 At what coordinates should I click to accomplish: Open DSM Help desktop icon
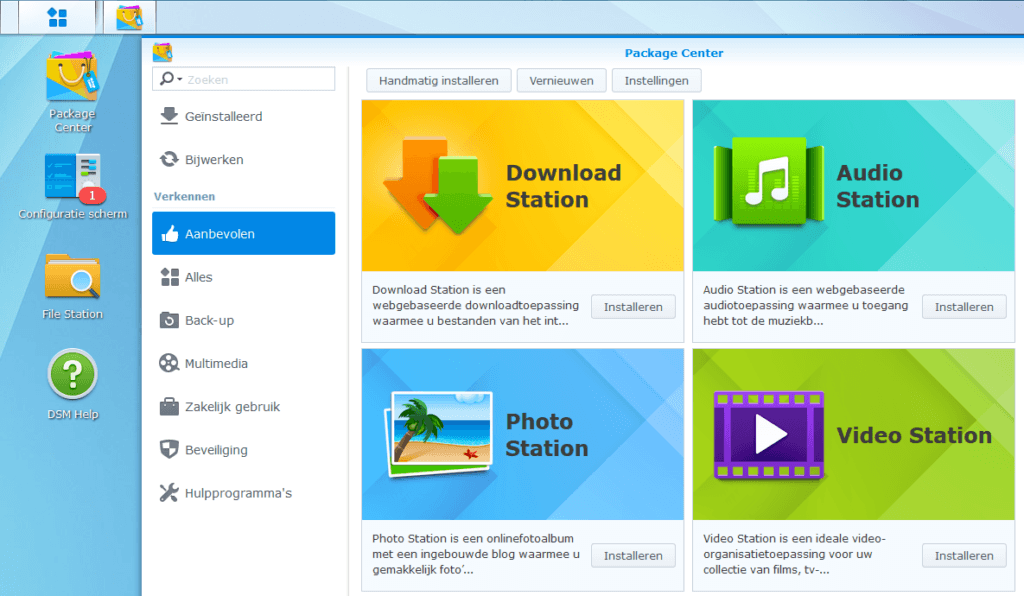click(72, 384)
